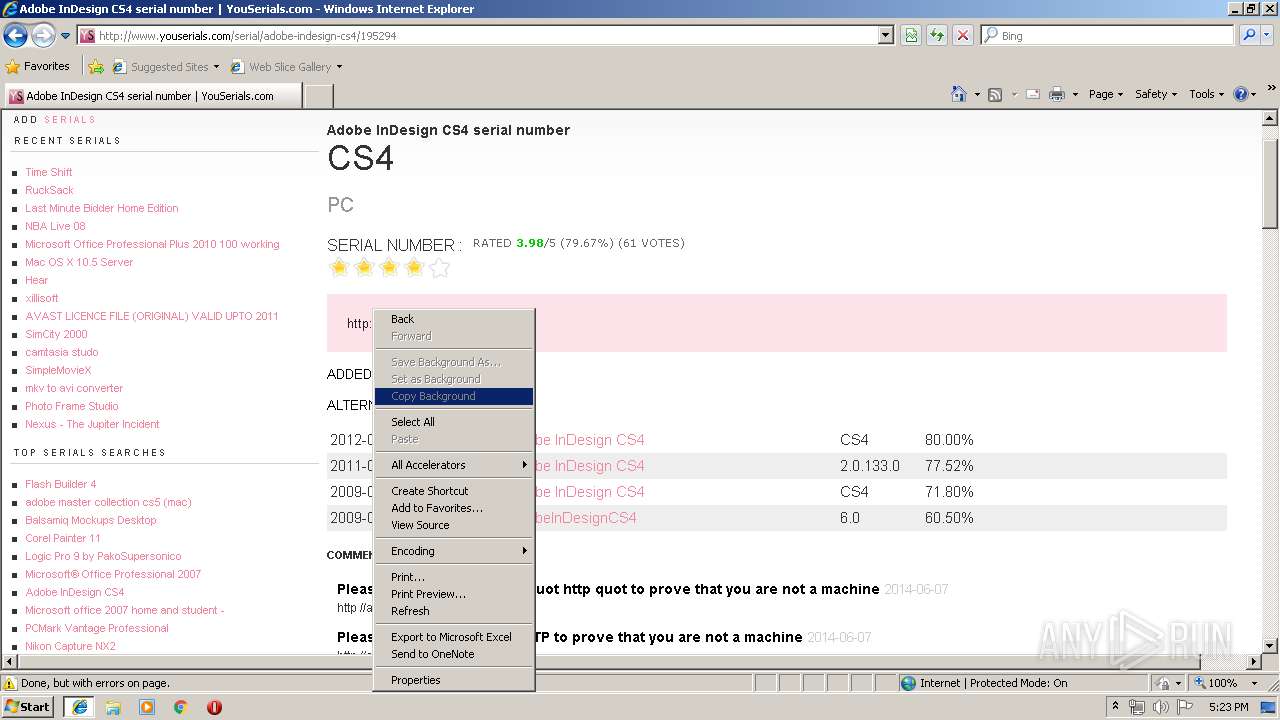Click the browser Forward arrow button
Viewport: 1280px width, 720px height.
pos(43,35)
